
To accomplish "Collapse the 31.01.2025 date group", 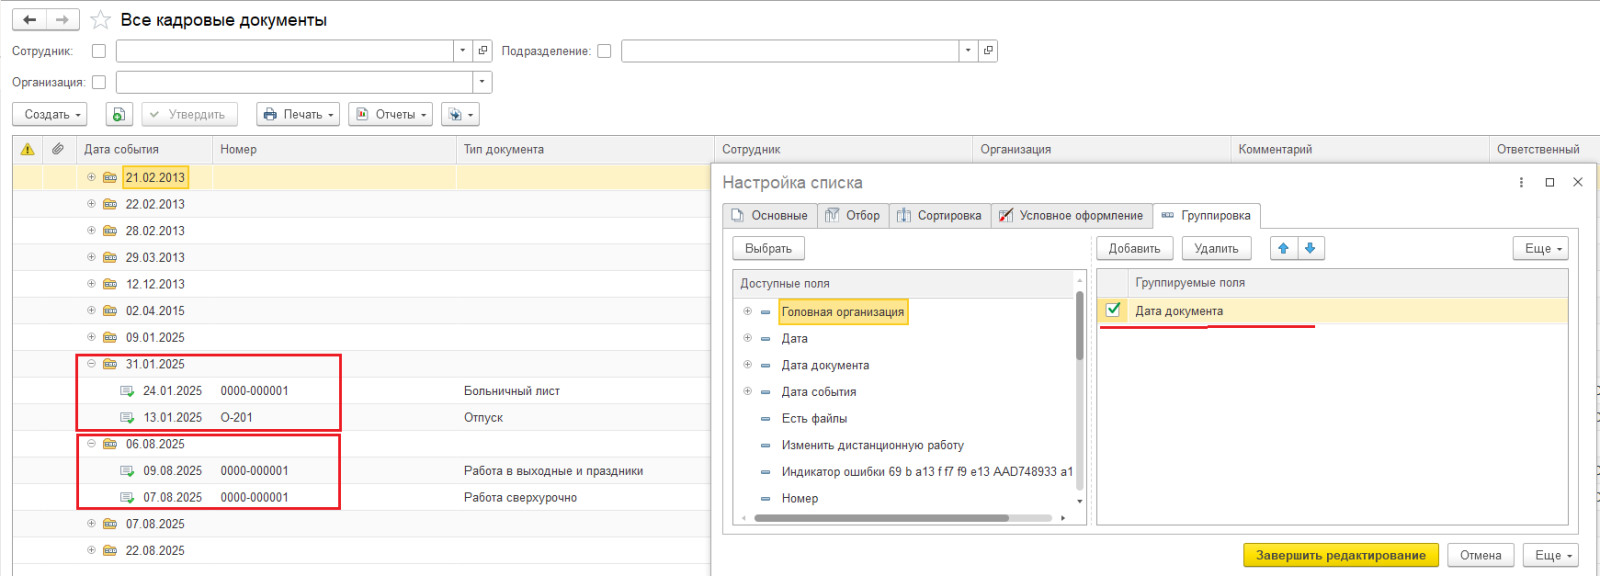I will click(91, 364).
